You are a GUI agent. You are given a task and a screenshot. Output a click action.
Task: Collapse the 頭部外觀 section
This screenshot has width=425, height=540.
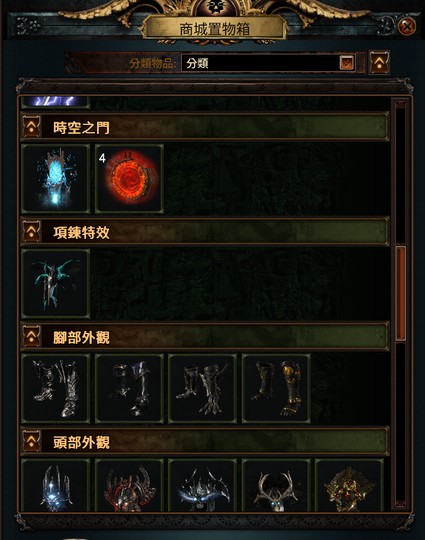[x=32, y=441]
